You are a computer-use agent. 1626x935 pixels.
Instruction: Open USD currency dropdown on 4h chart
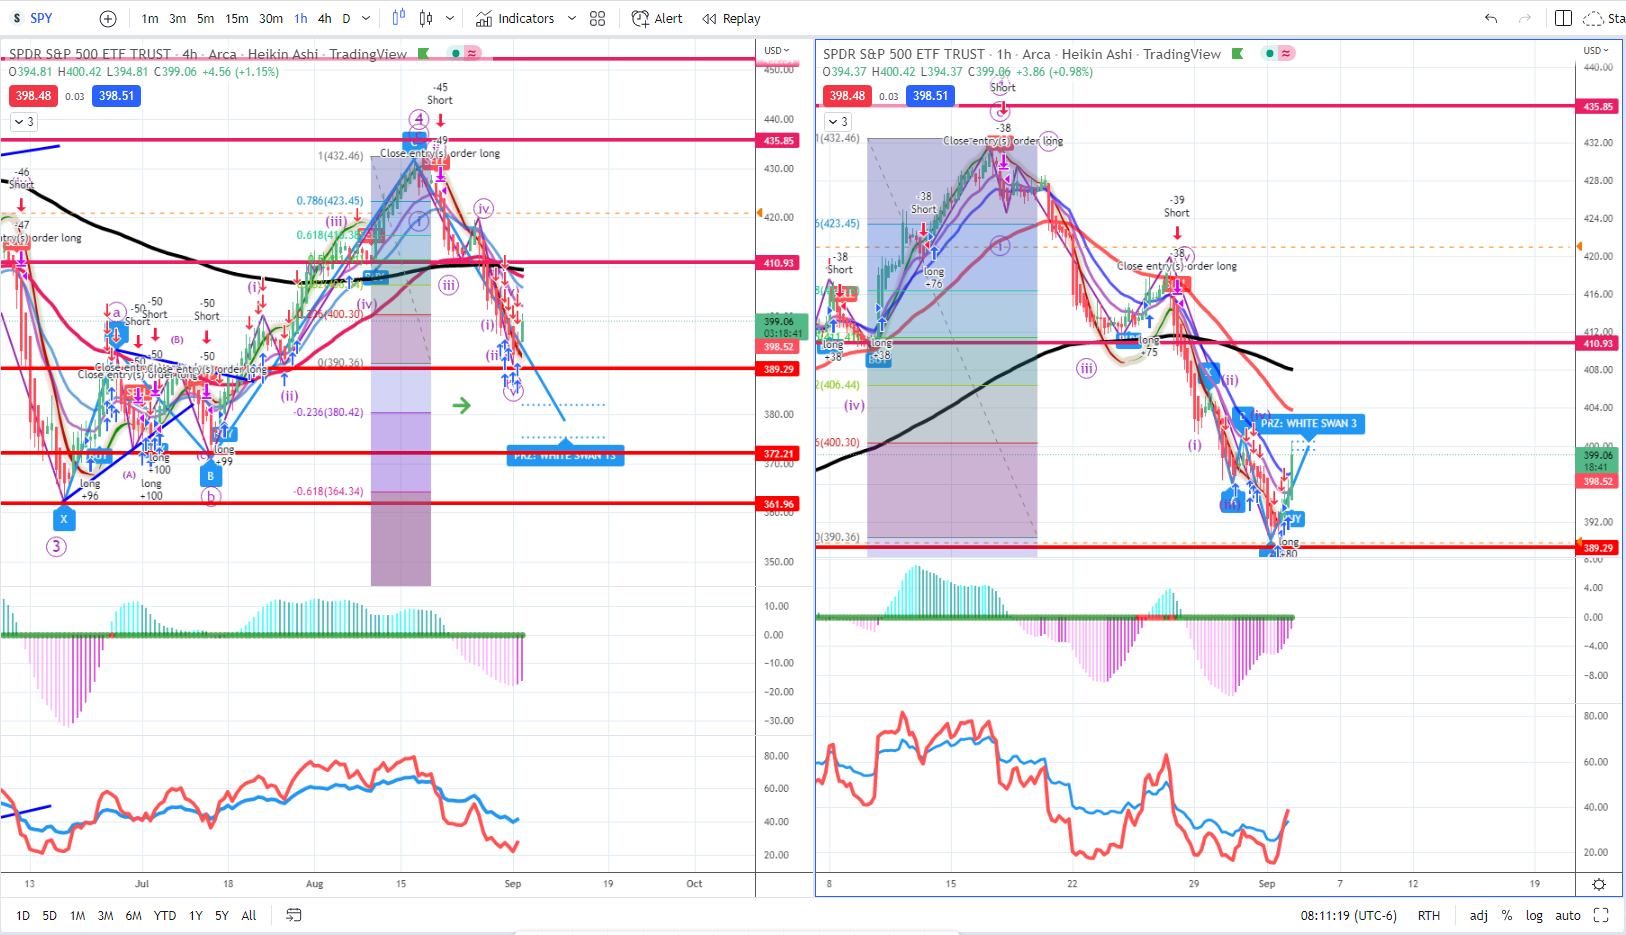(777, 50)
